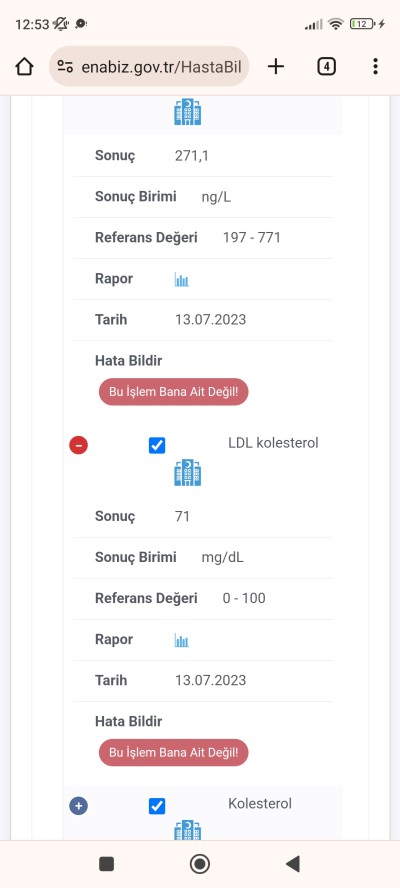Tap the hospital icon under Kolesterol
The width and height of the screenshot is (400, 888).
click(x=188, y=830)
